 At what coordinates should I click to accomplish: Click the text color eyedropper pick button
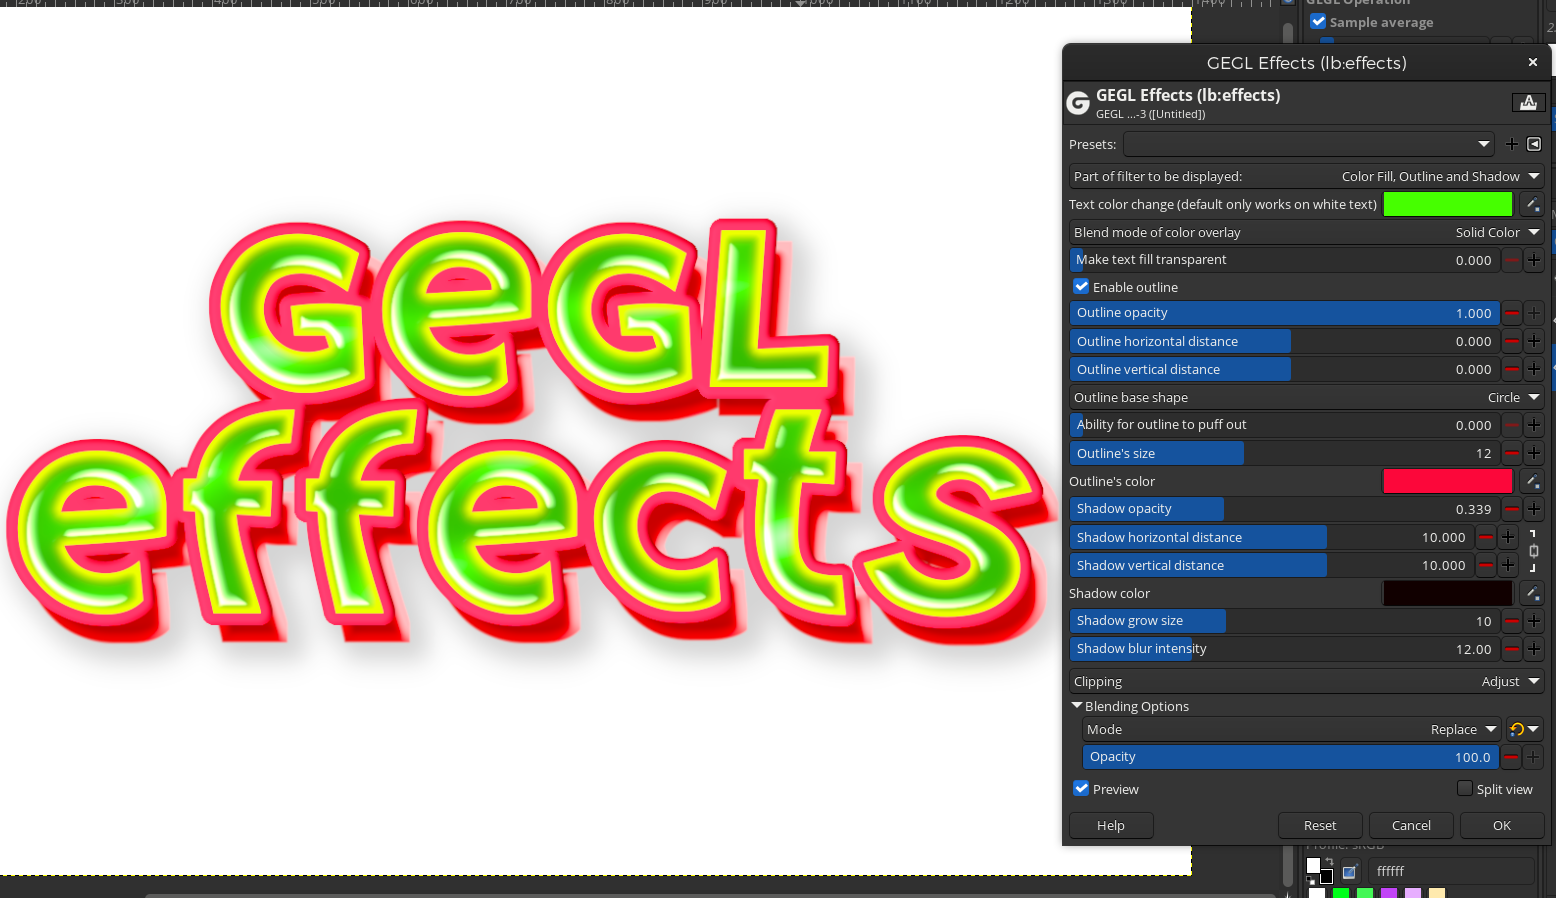pyautogui.click(x=1531, y=204)
